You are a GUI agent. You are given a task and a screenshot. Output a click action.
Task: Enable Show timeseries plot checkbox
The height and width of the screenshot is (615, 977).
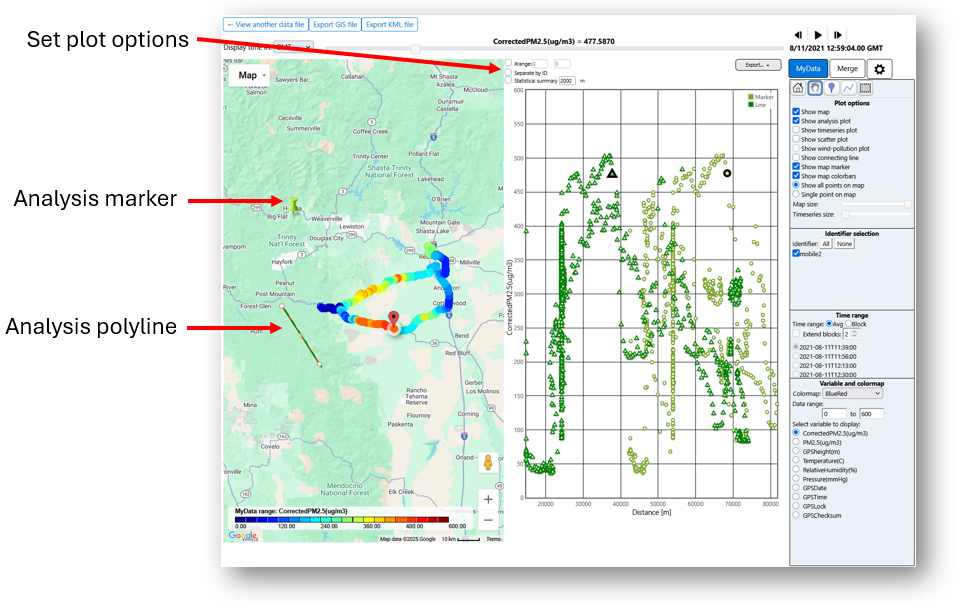point(796,130)
